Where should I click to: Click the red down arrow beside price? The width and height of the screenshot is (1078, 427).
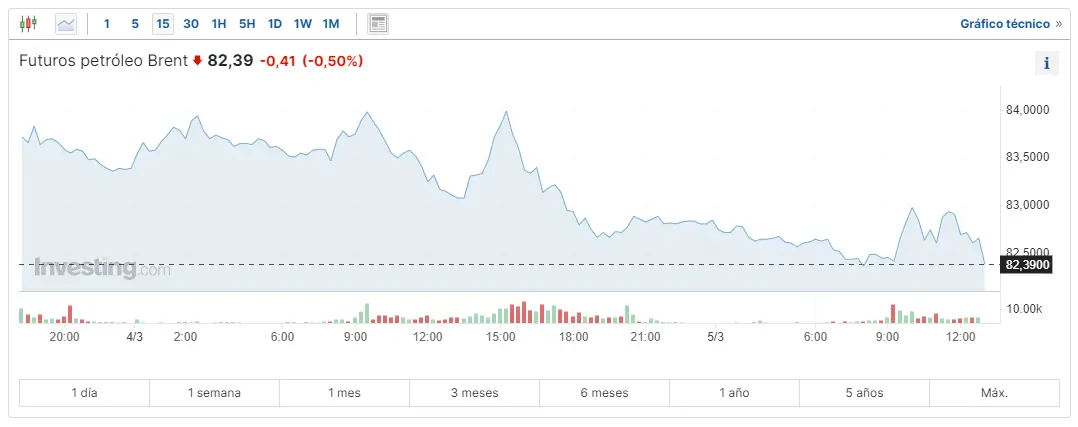coord(197,61)
